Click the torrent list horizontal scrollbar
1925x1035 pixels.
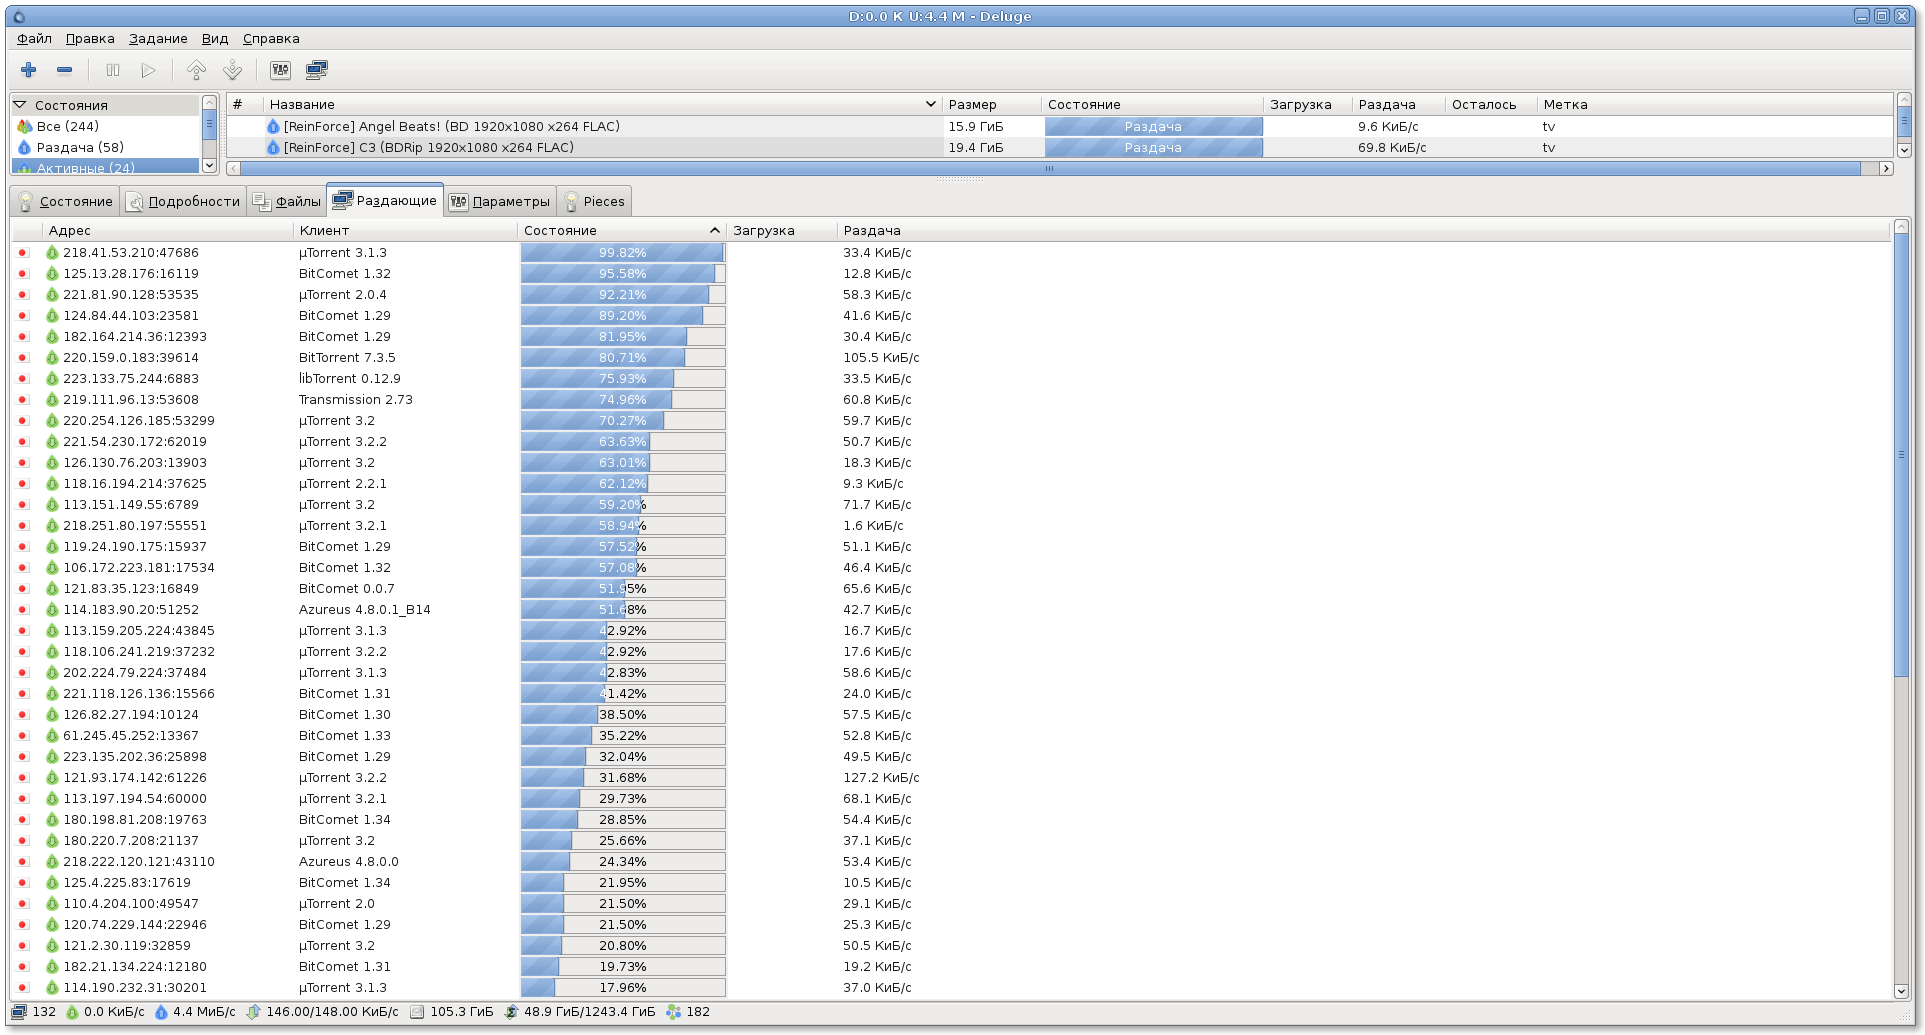coord(1049,169)
